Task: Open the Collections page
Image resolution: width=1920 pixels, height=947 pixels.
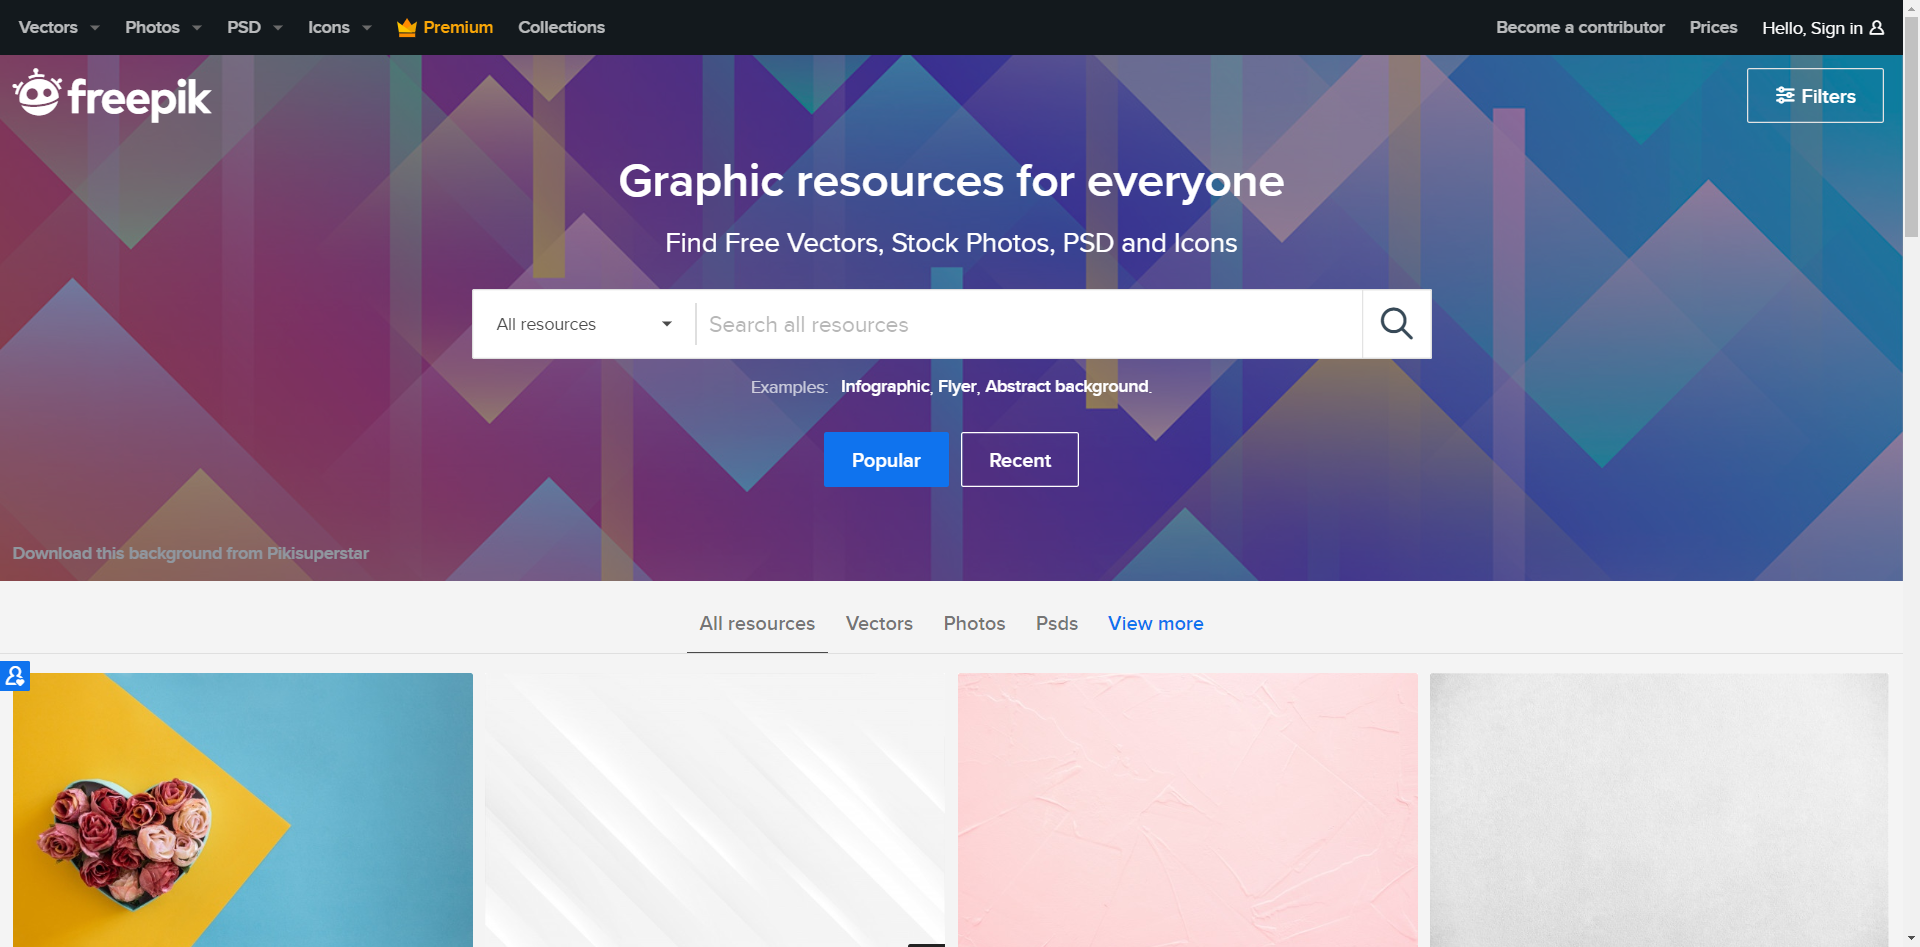Action: coord(561,27)
